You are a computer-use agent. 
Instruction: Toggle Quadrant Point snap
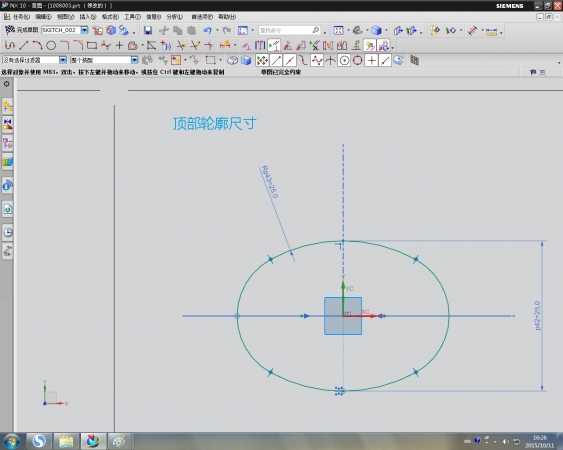[358, 61]
